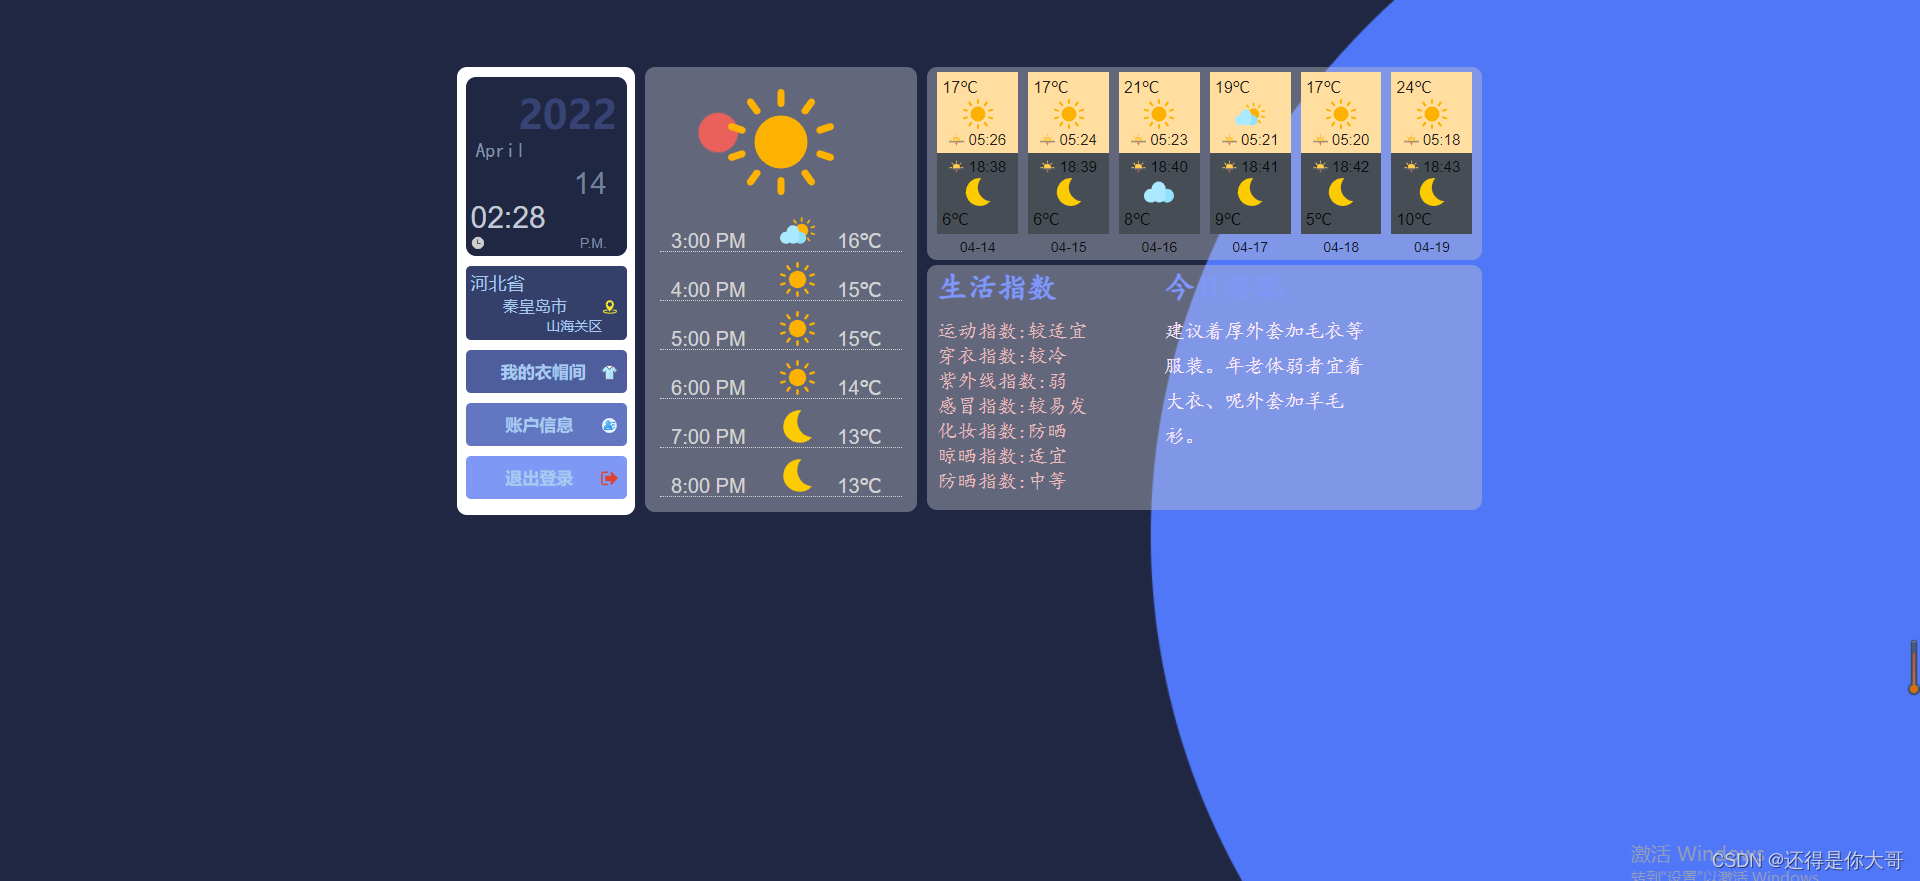Select the 河北省 province label

(497, 284)
